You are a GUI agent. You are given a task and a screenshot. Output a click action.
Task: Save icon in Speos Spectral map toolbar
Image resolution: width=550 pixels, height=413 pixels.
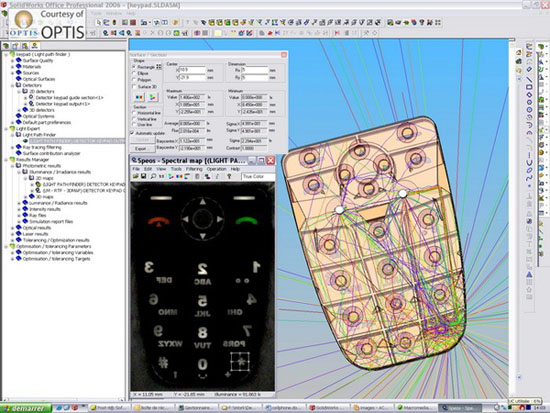[143, 176]
